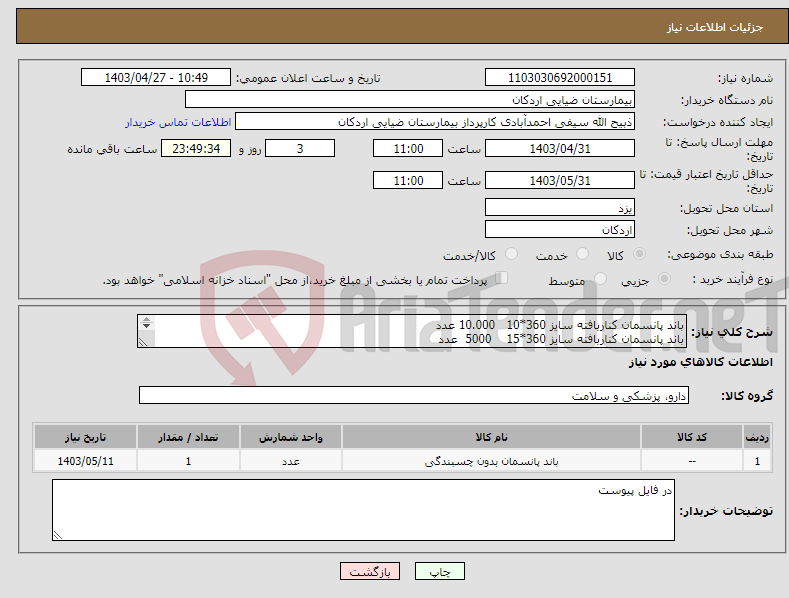Click the quantity cell 1 in the table
The height and width of the screenshot is (598, 789).
pos(188,461)
